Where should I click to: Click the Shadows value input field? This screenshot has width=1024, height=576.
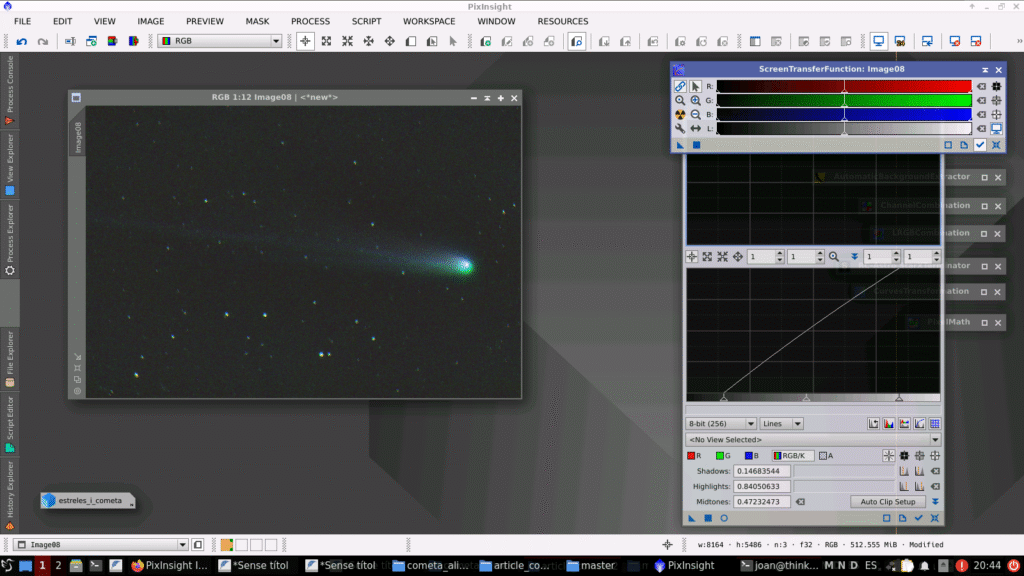pyautogui.click(x=762, y=471)
